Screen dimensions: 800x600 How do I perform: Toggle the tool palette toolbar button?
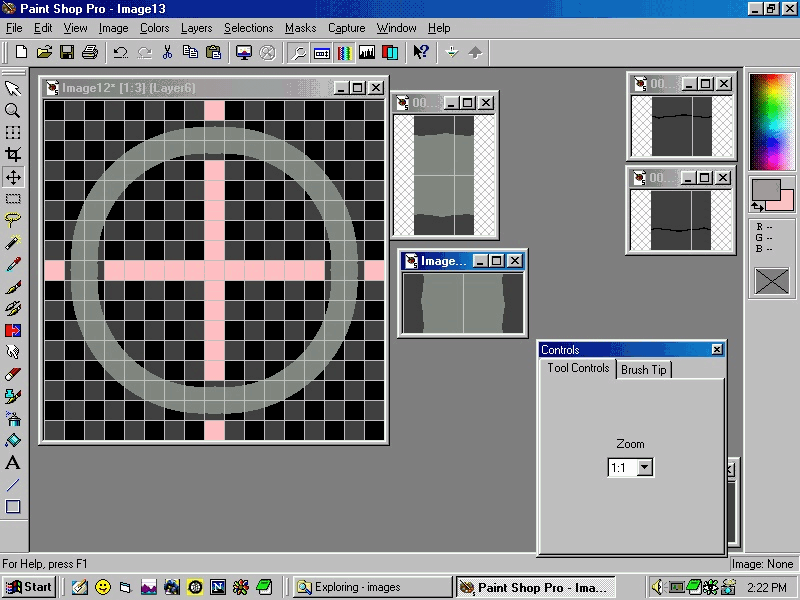299,52
